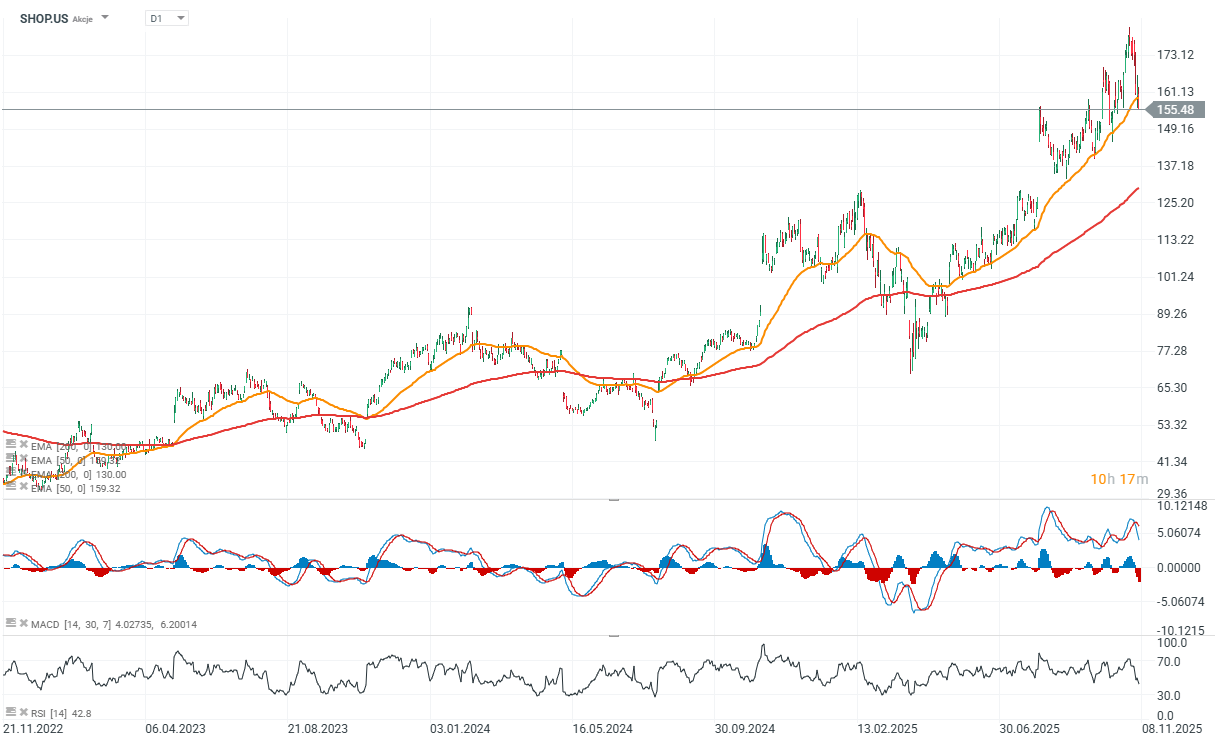Click divider handle between MACD and RSI panes
Viewport: 1217px width, 746px height.
613,635
